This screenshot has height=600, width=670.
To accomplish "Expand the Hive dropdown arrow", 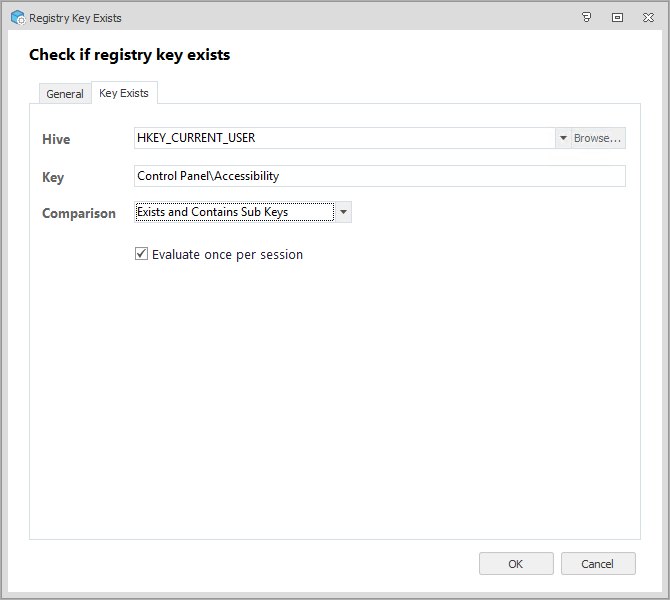I will pos(563,138).
